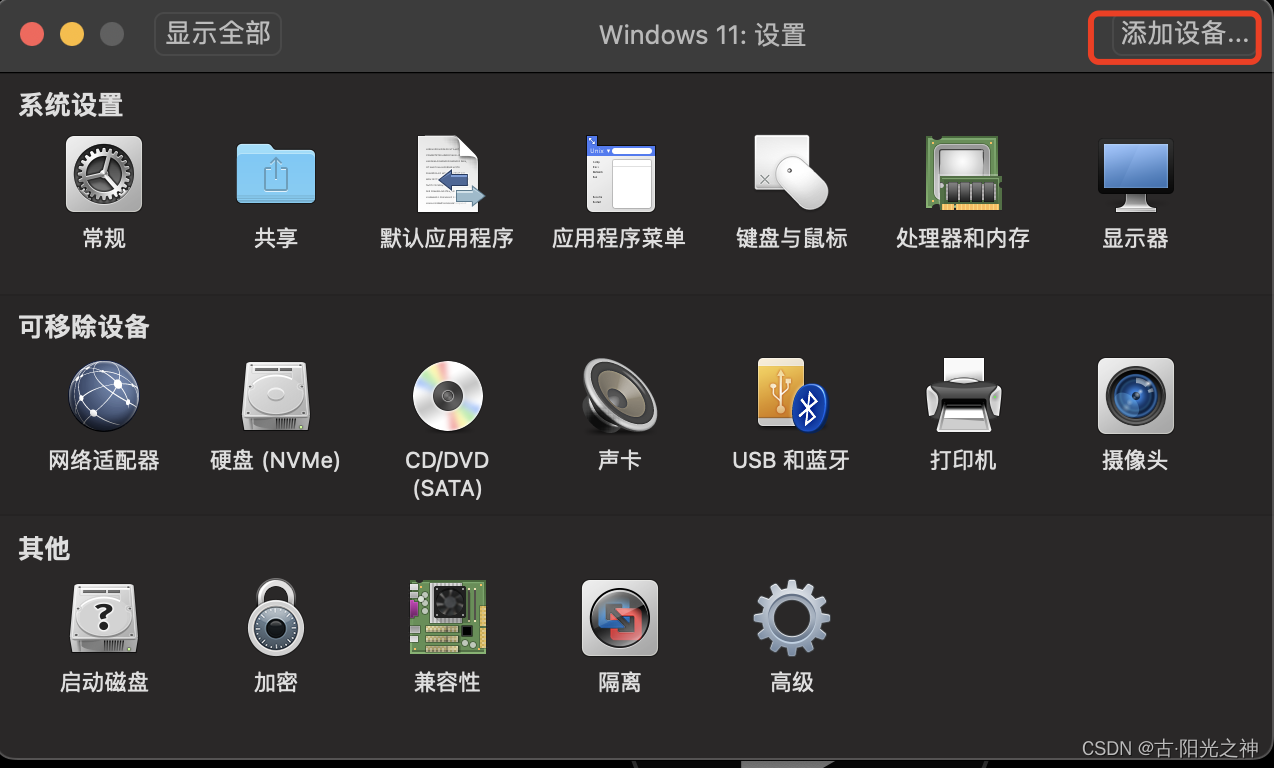Open the CD/DVD (SATA) disc icon
1274x768 pixels.
447,396
